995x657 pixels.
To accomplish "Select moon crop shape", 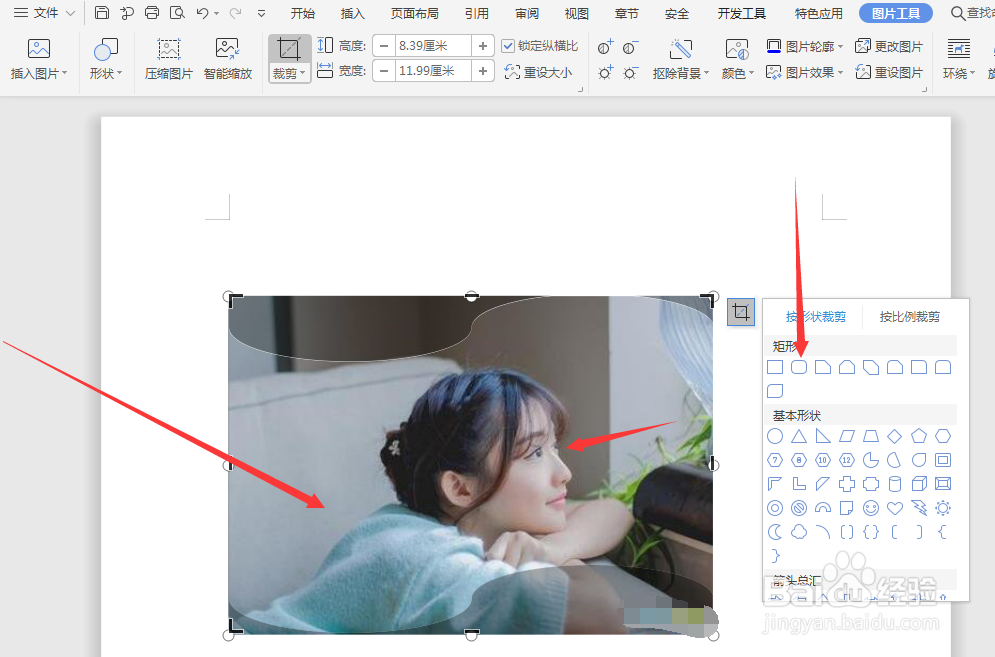I will [x=775, y=532].
